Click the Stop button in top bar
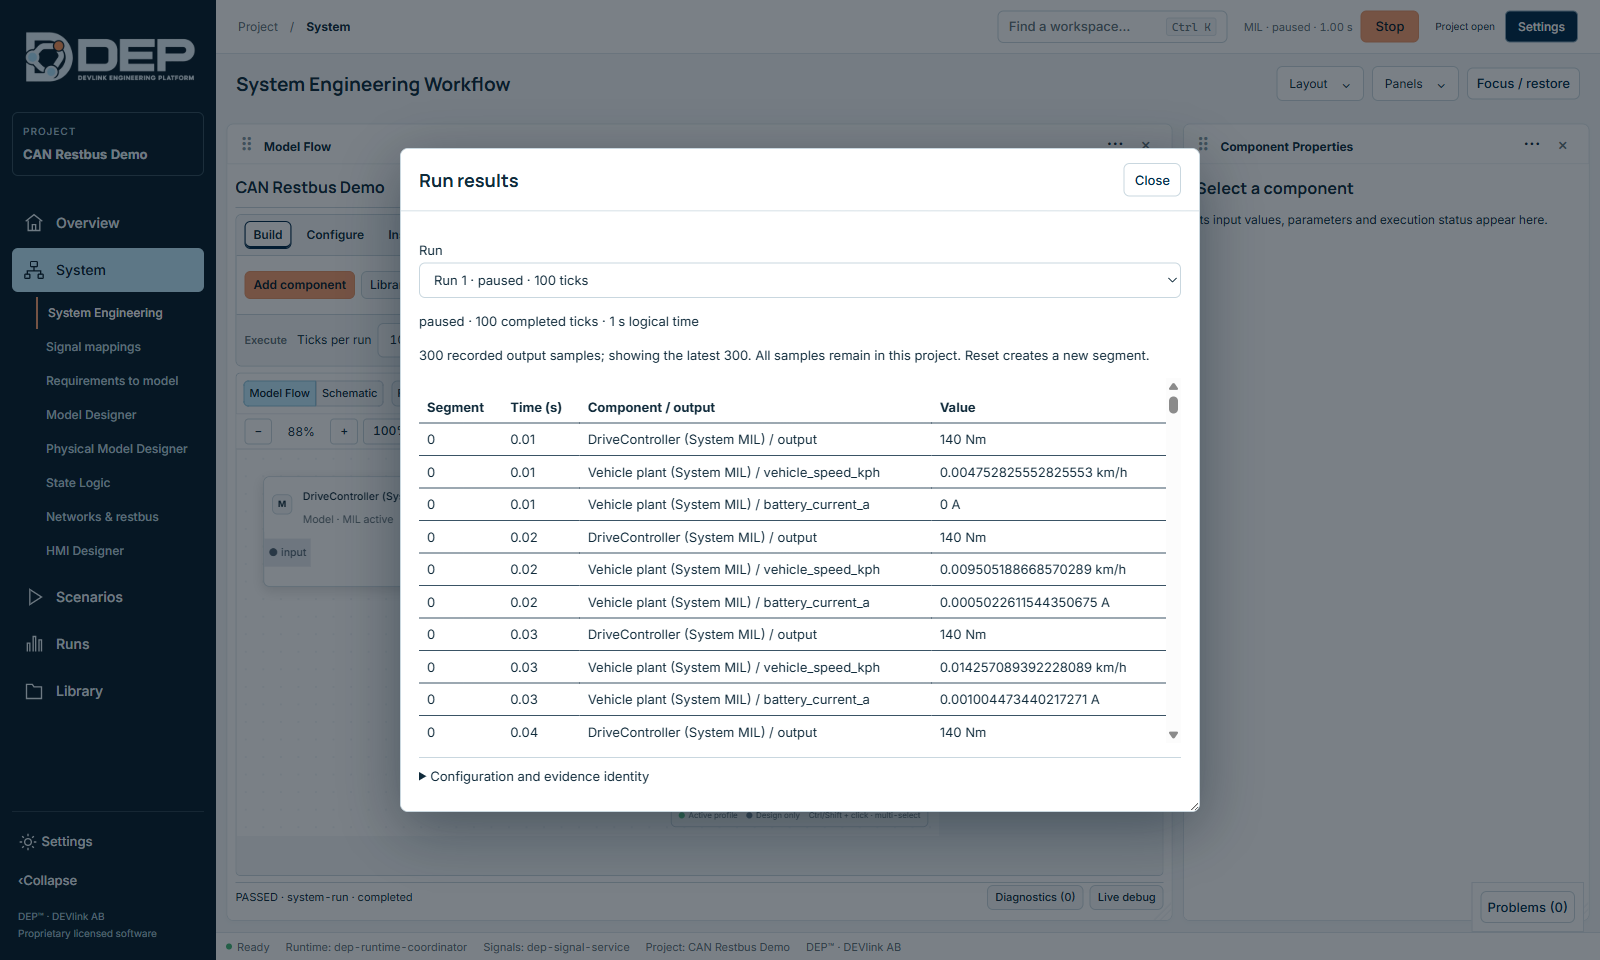Image resolution: width=1600 pixels, height=960 pixels. 1389,27
